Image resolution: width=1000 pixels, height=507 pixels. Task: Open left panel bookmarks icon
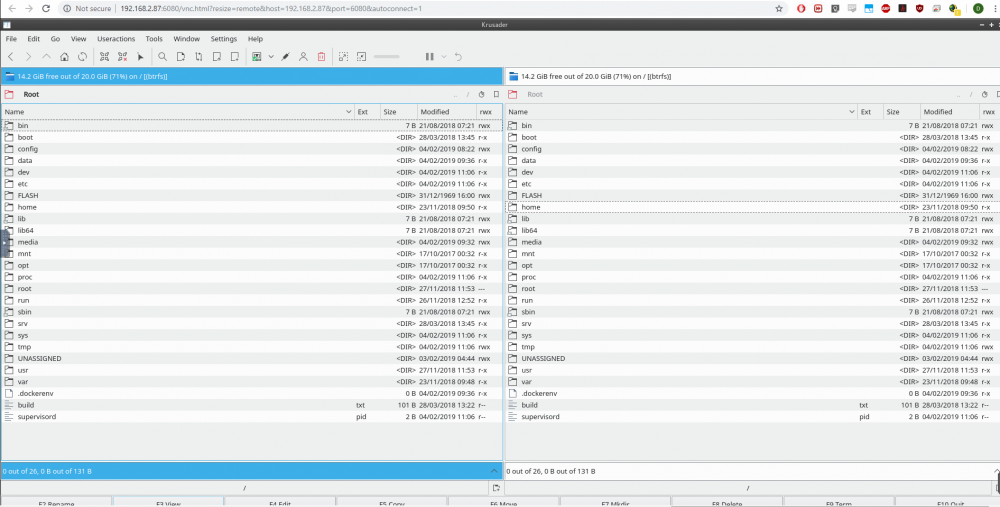point(496,94)
